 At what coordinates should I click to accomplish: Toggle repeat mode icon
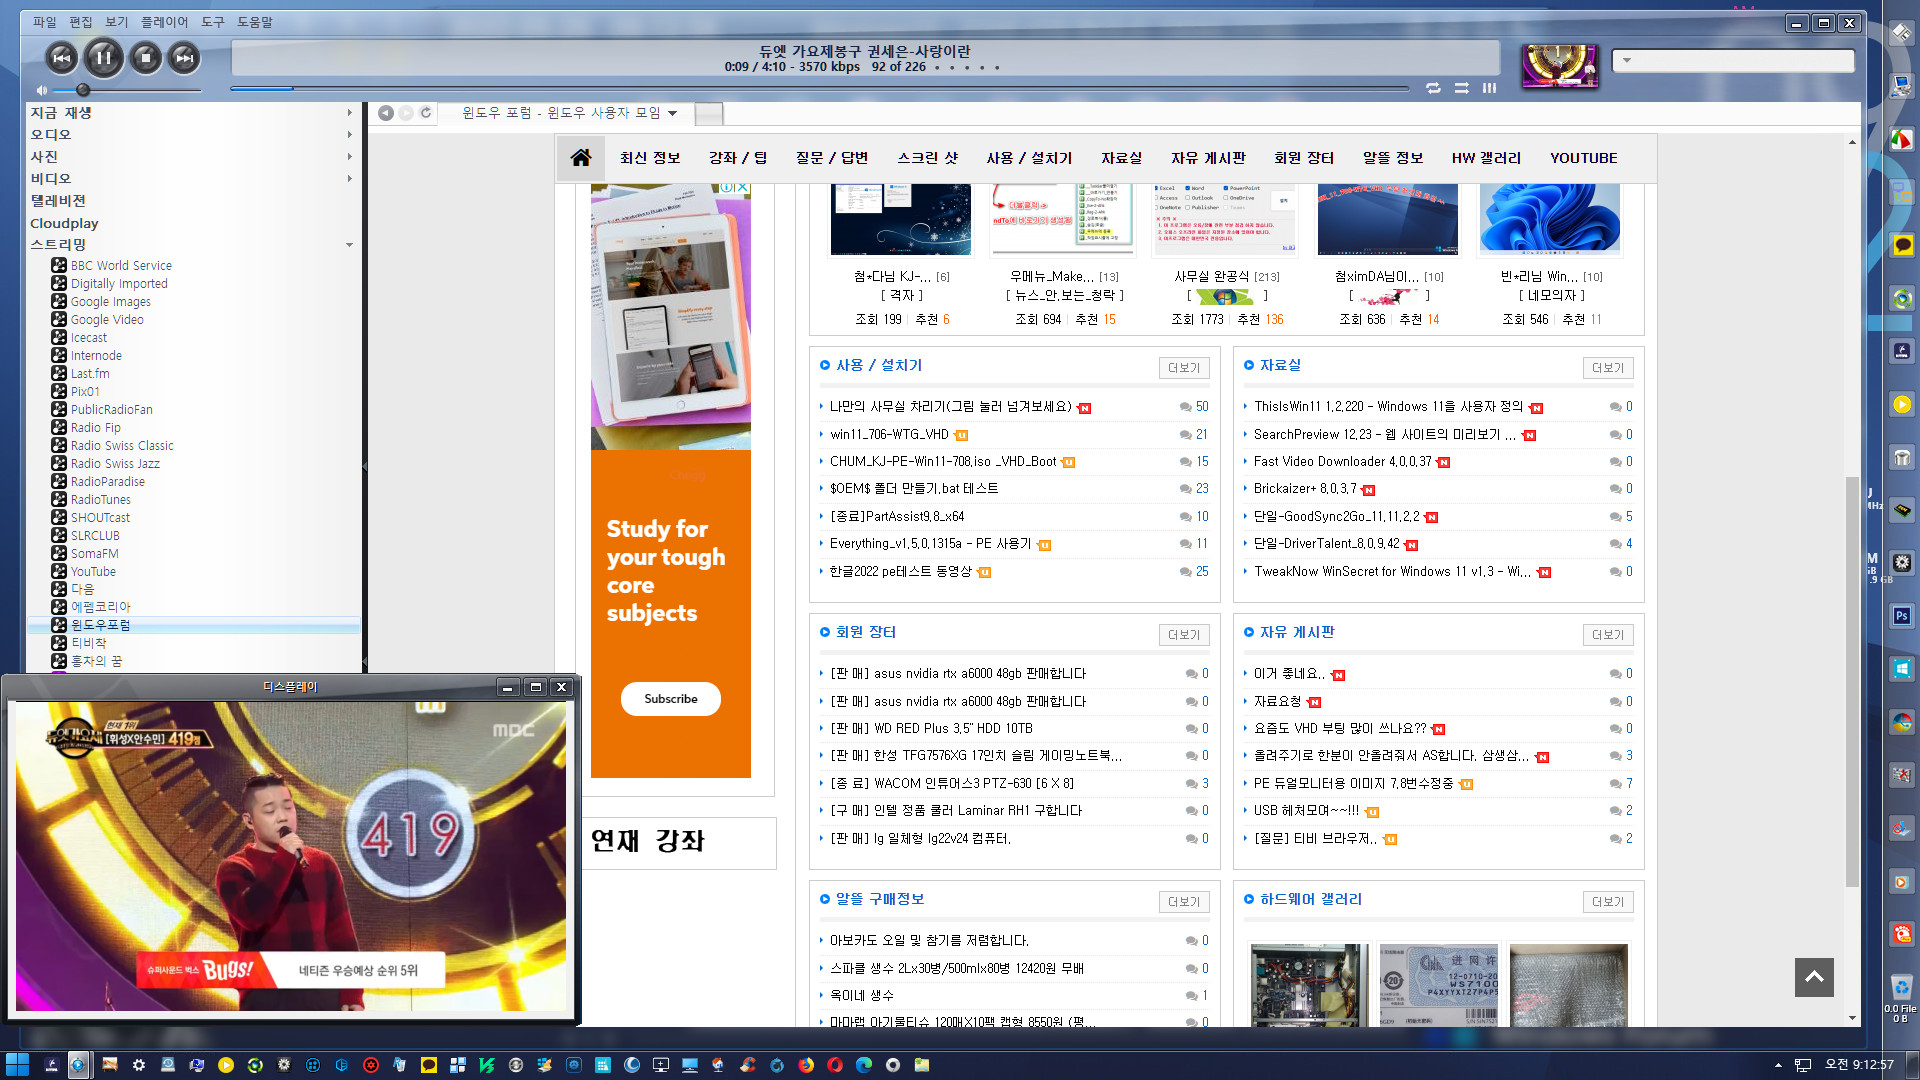coord(1433,88)
